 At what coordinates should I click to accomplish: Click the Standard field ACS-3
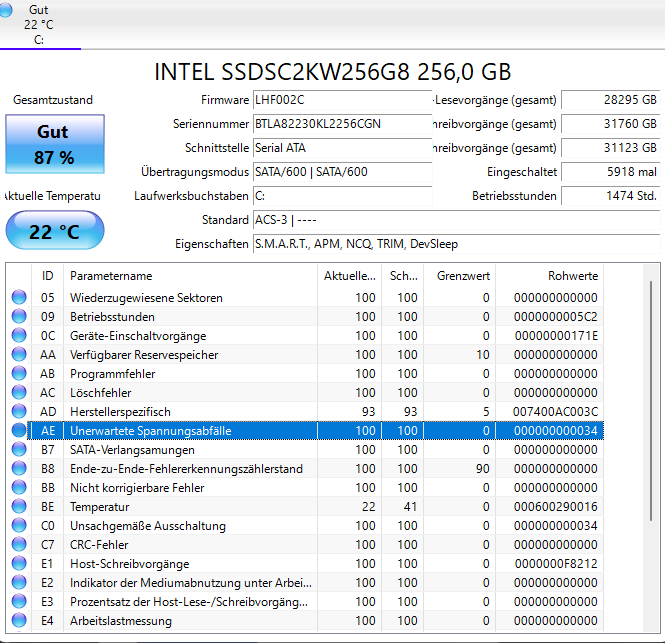457,220
